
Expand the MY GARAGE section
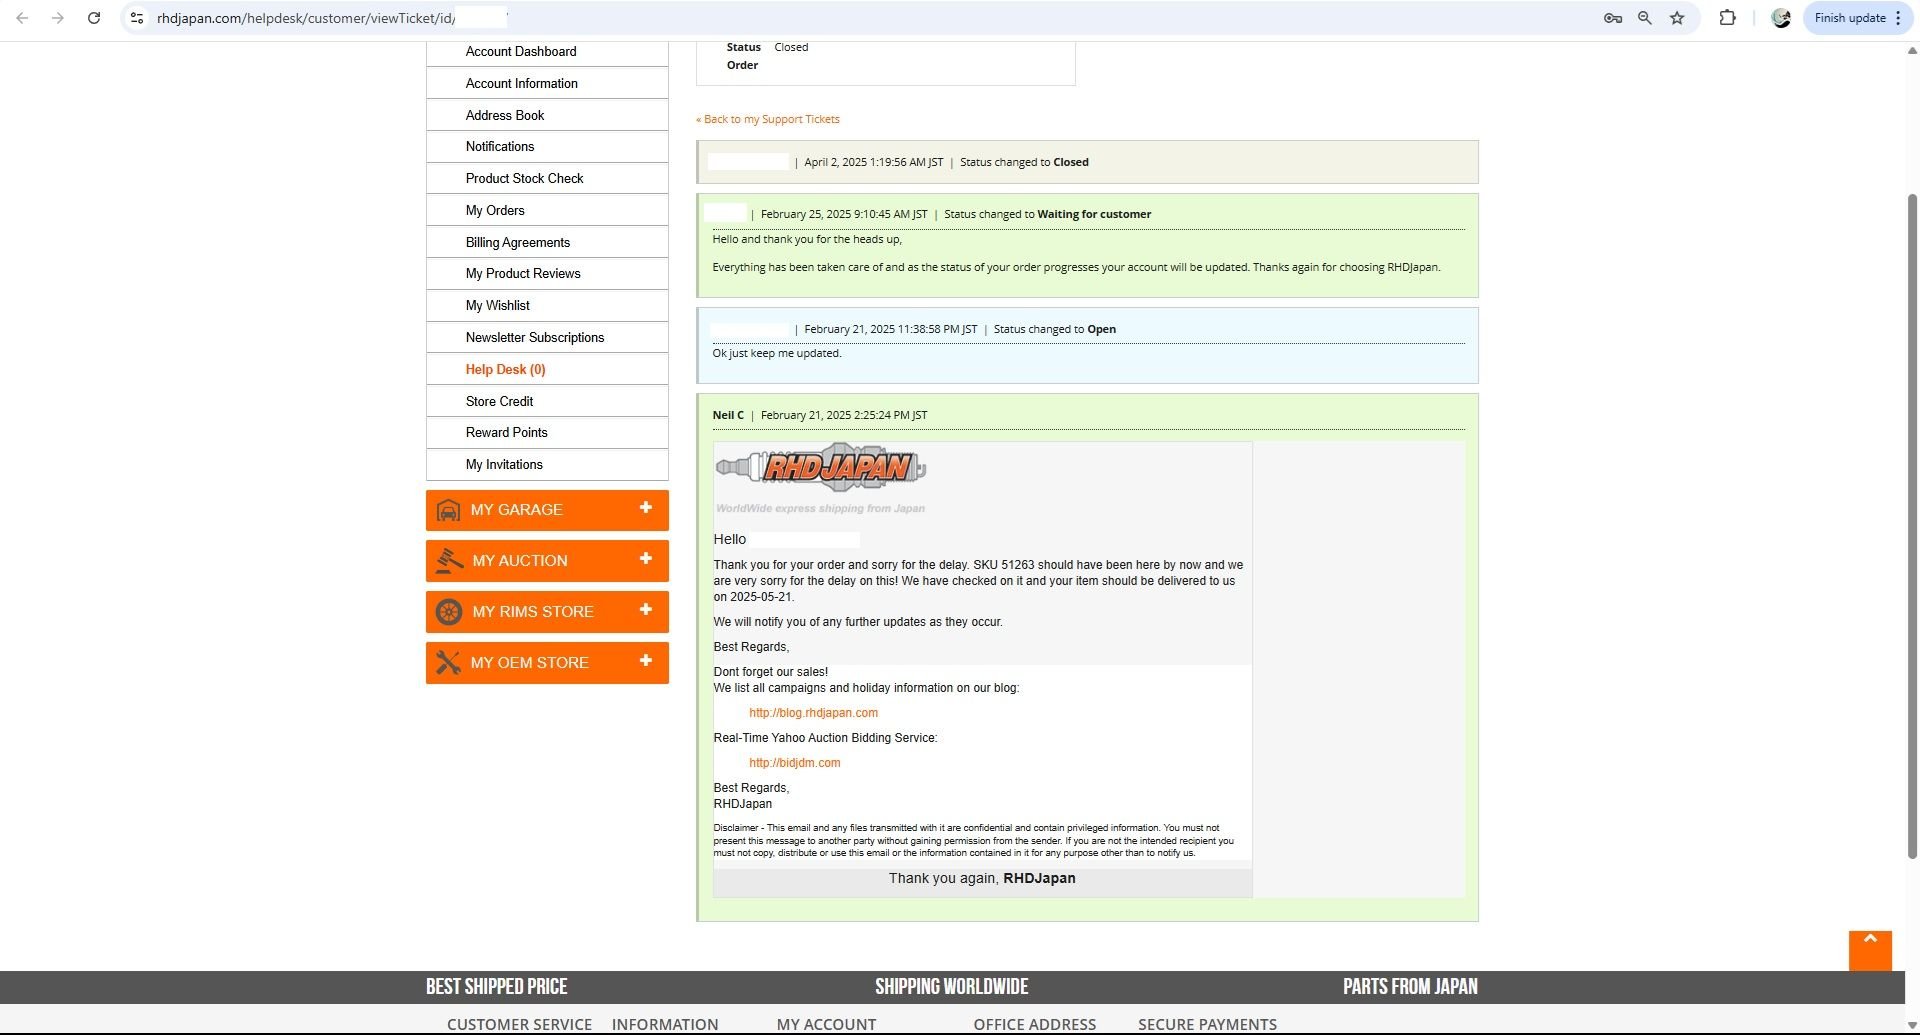[x=547, y=510]
